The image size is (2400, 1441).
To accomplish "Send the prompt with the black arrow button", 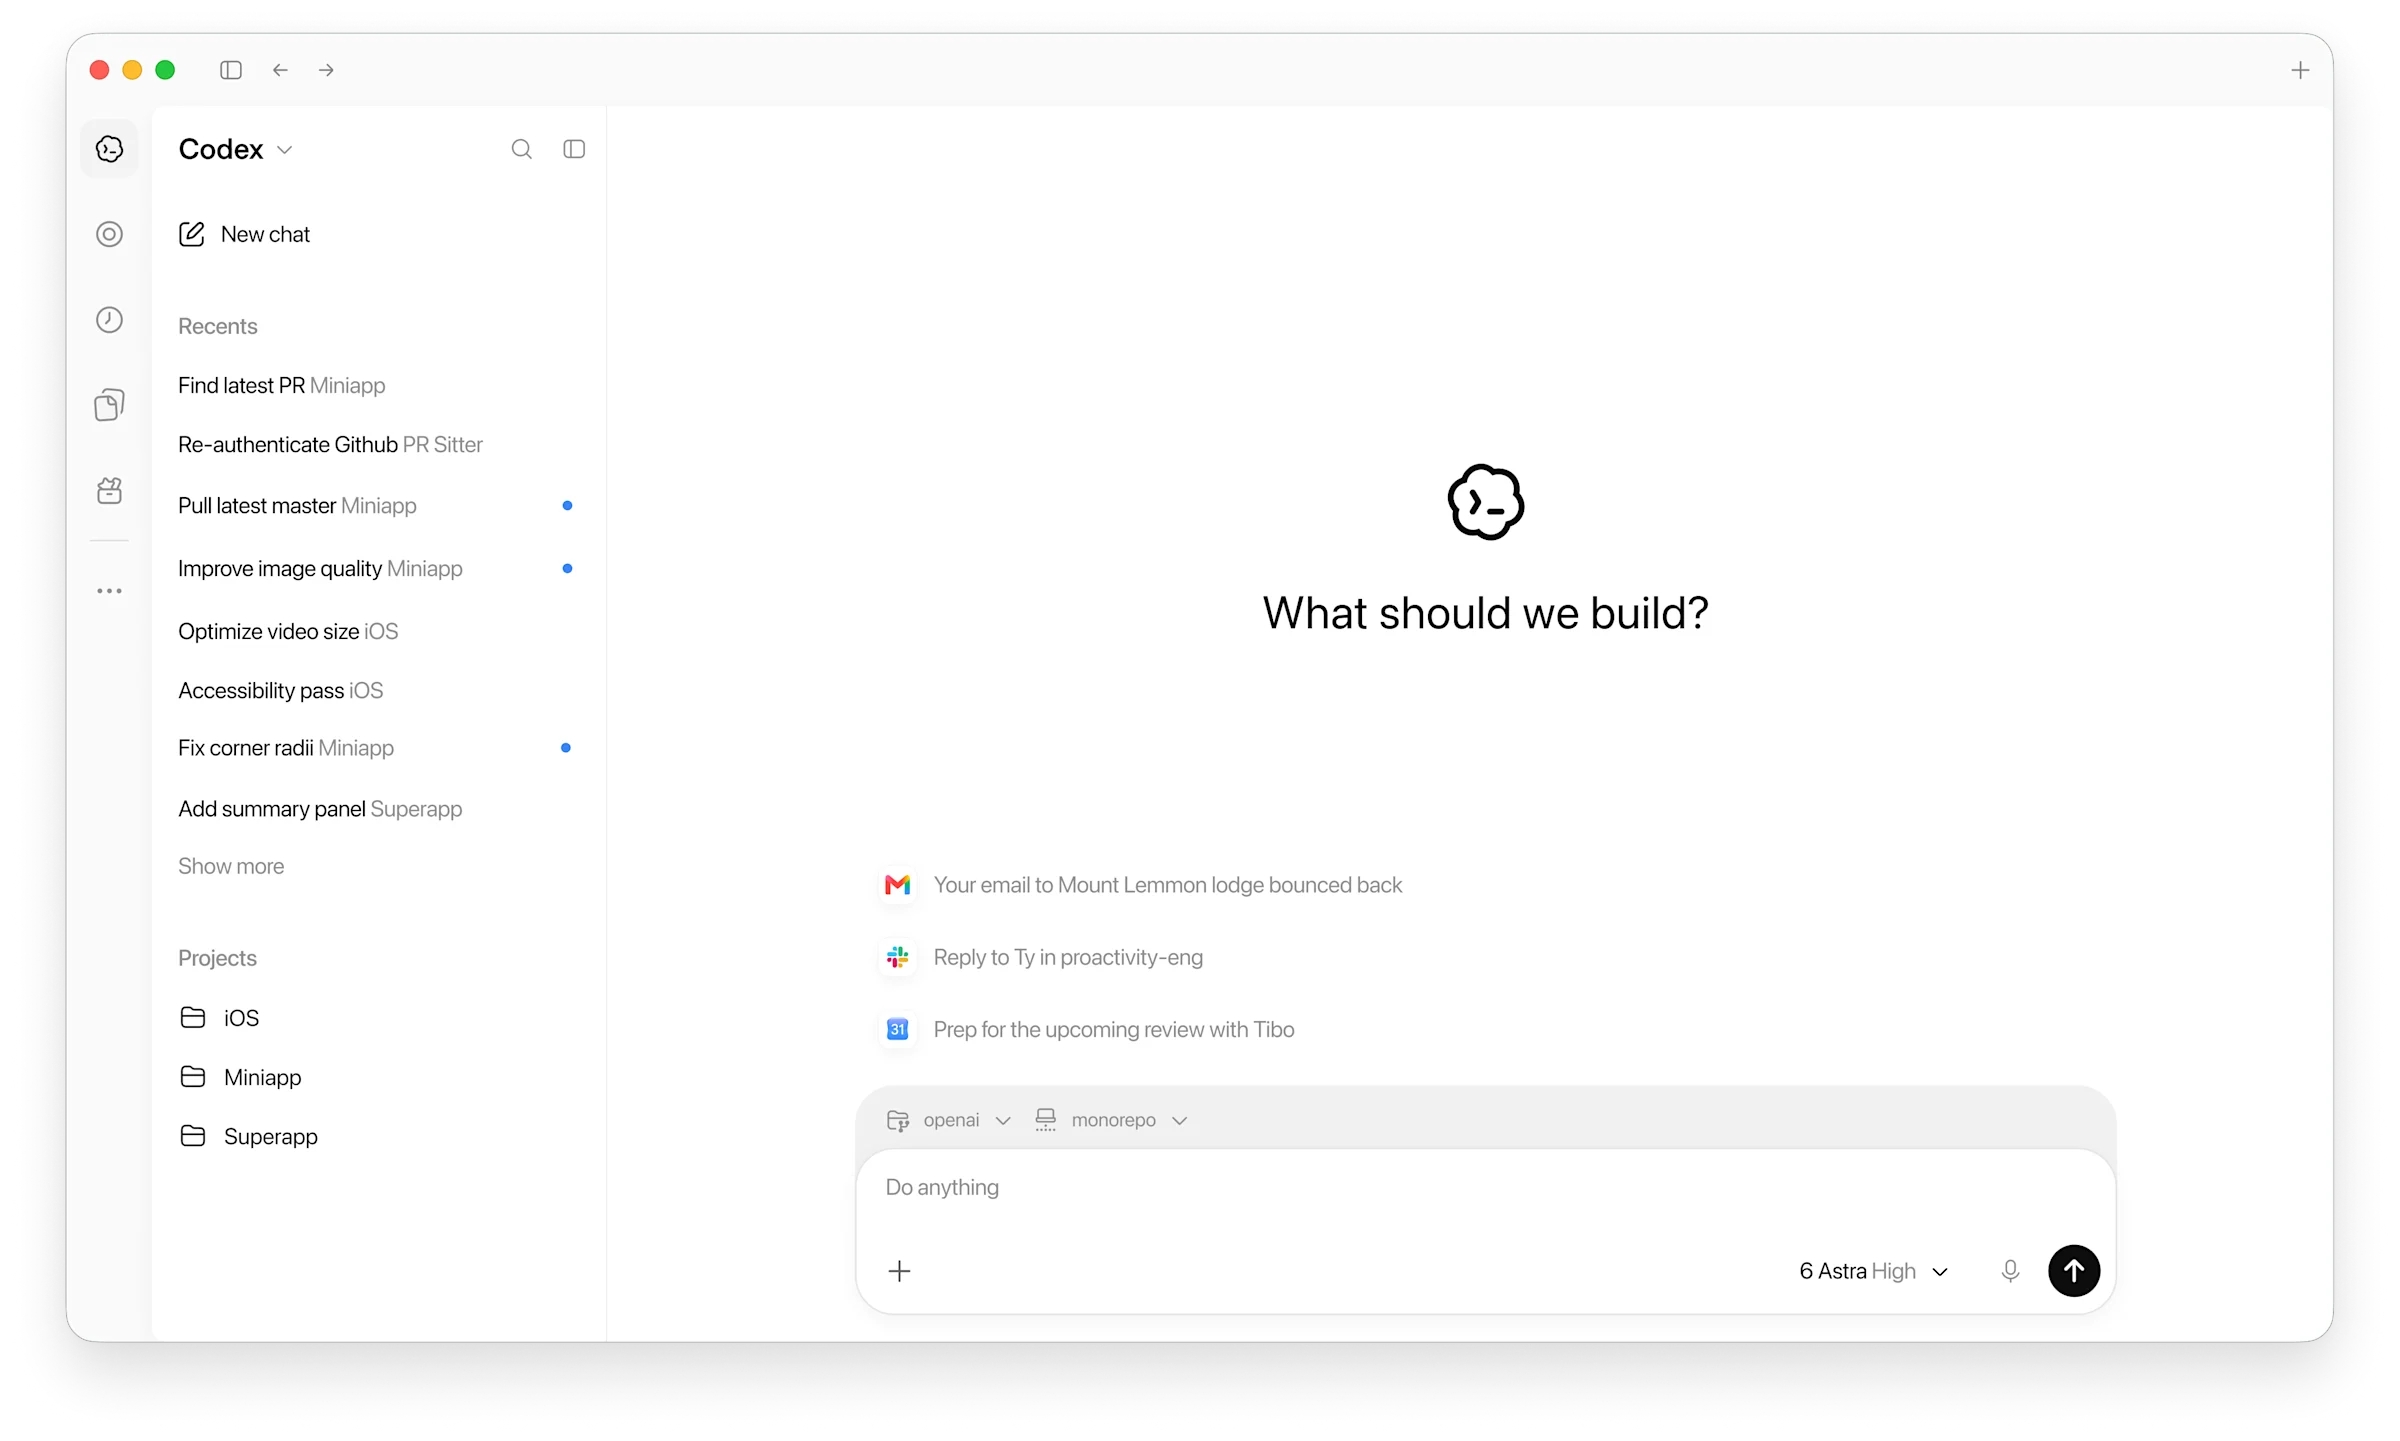I will [2074, 1271].
